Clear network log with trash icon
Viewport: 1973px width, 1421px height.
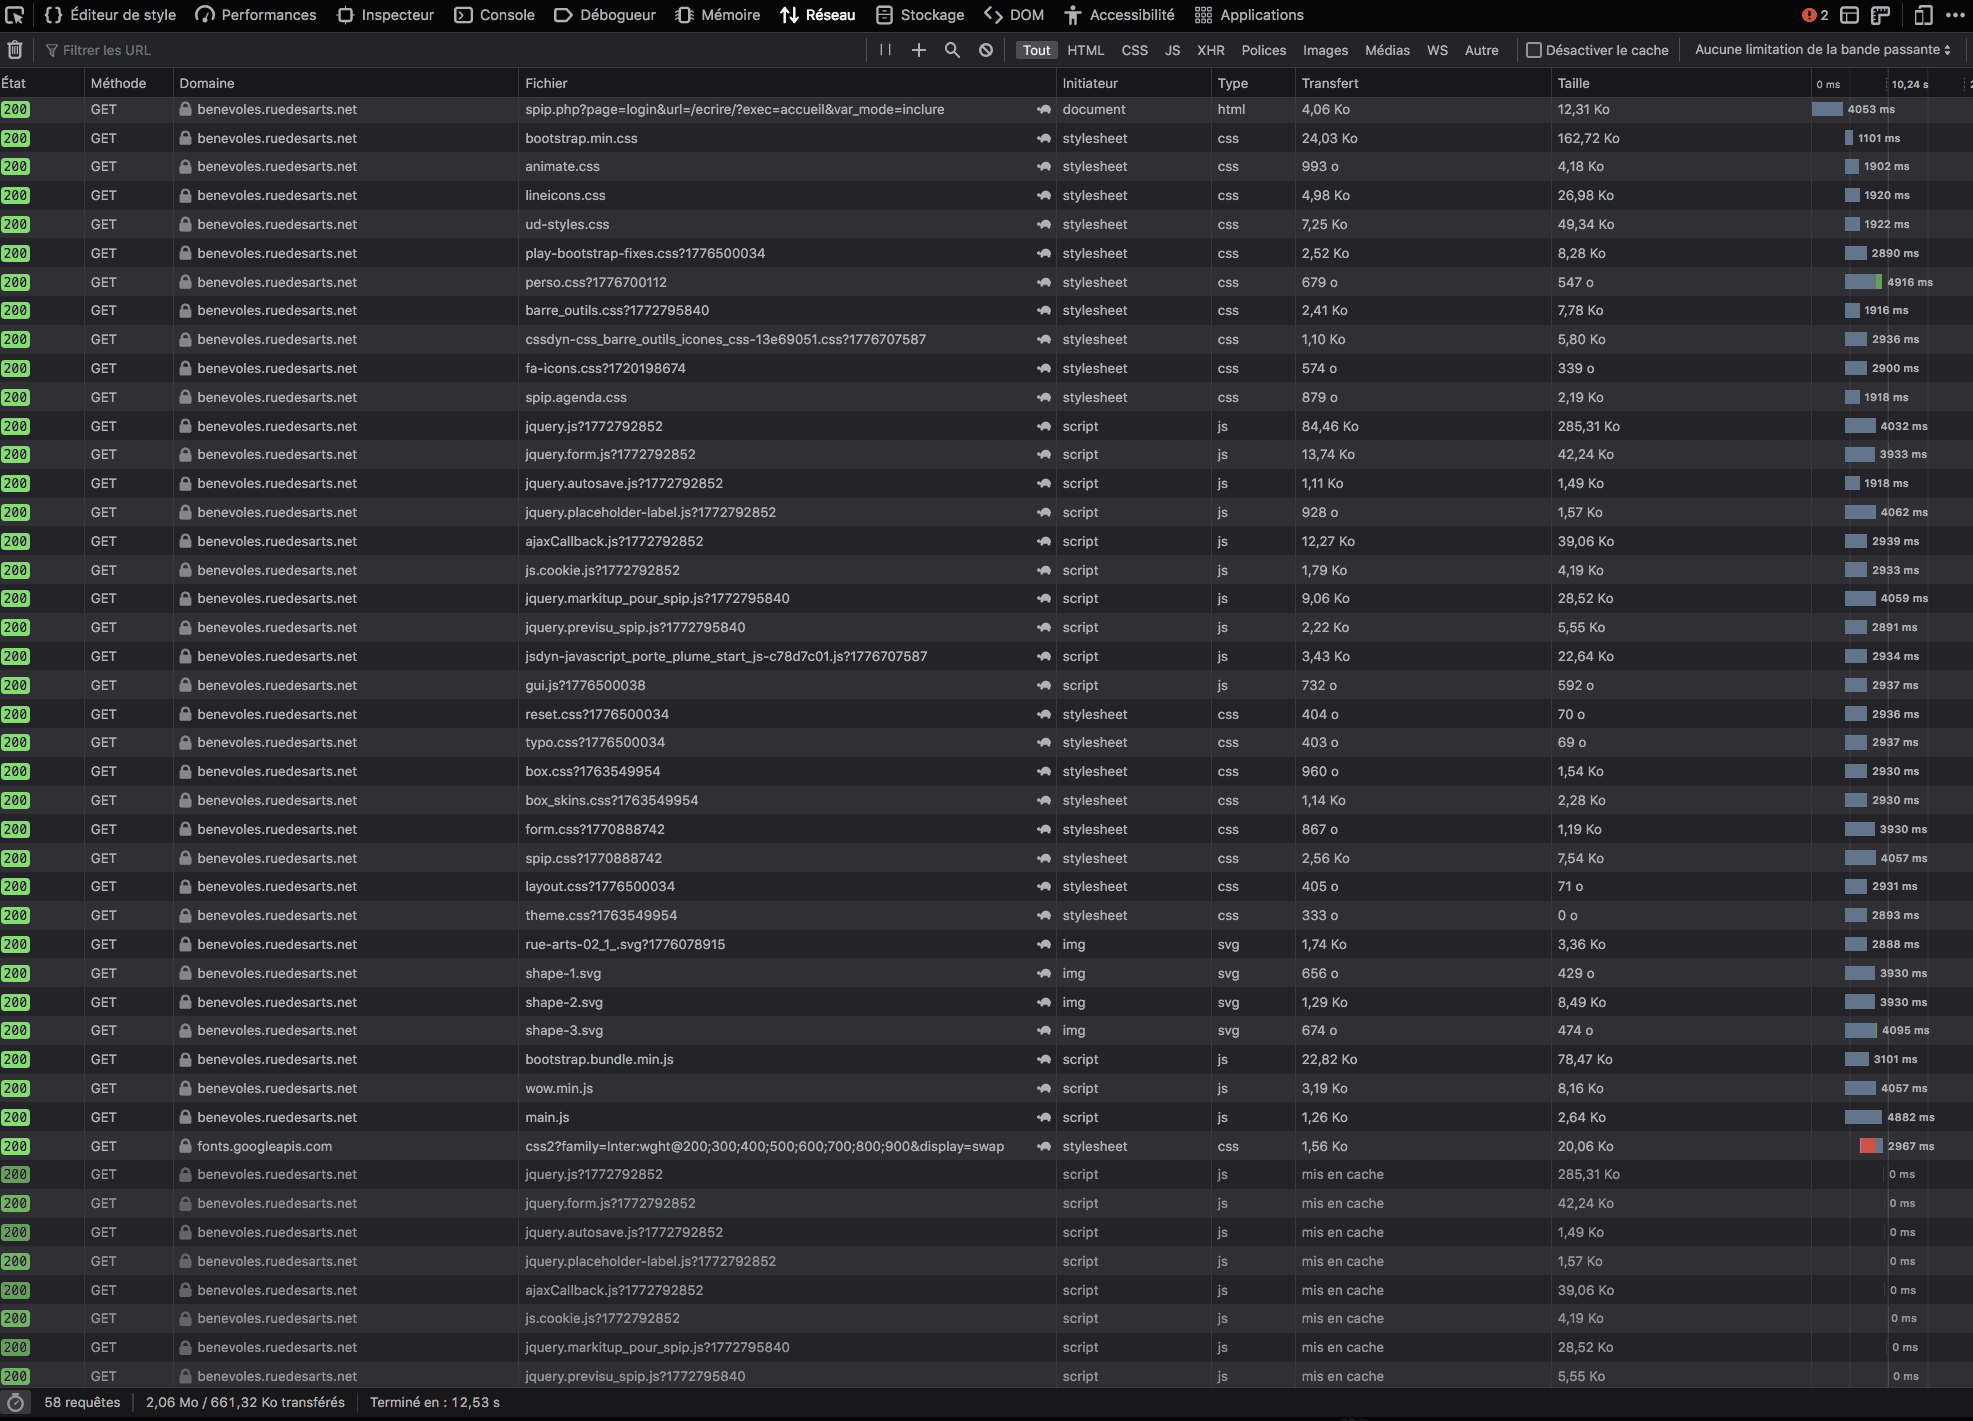[x=15, y=50]
